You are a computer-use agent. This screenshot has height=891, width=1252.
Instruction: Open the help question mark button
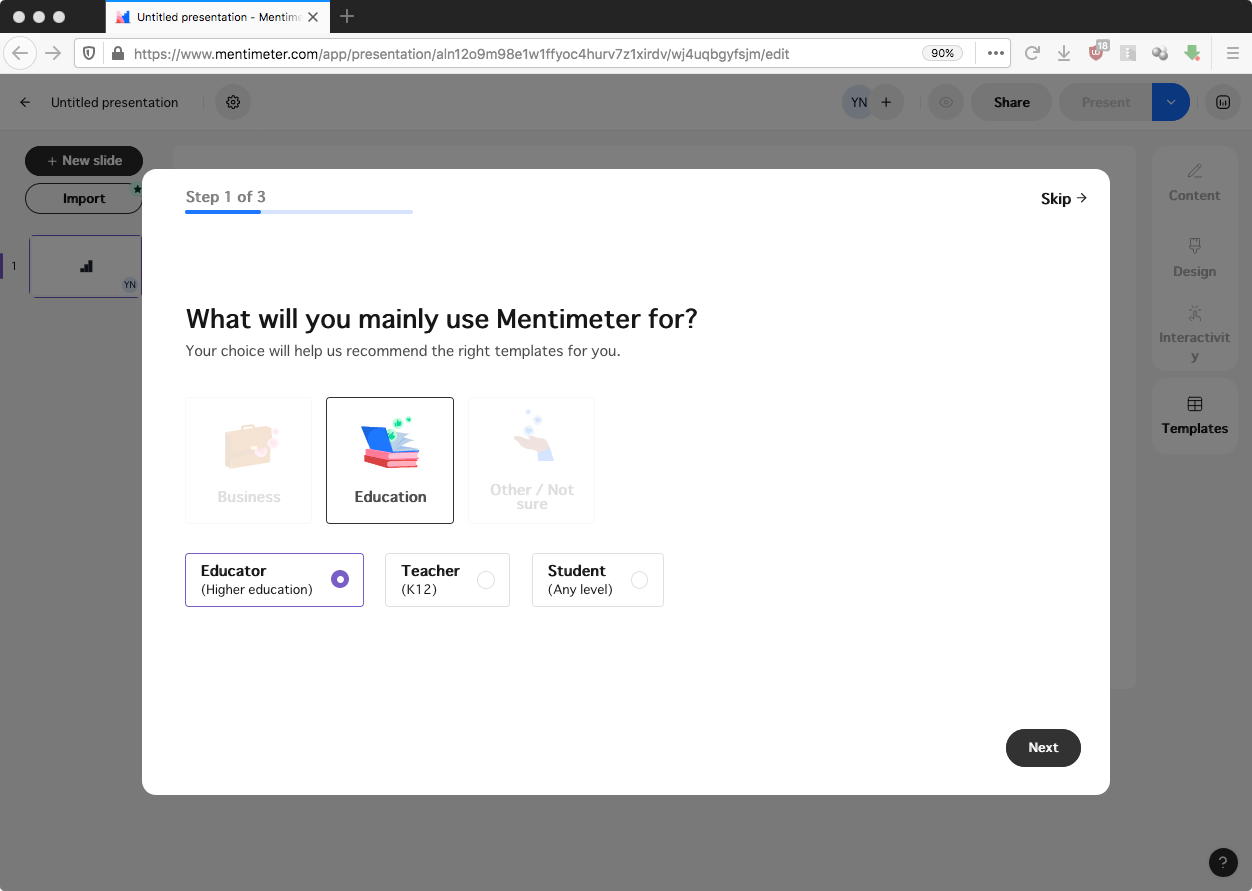pos(1223,863)
